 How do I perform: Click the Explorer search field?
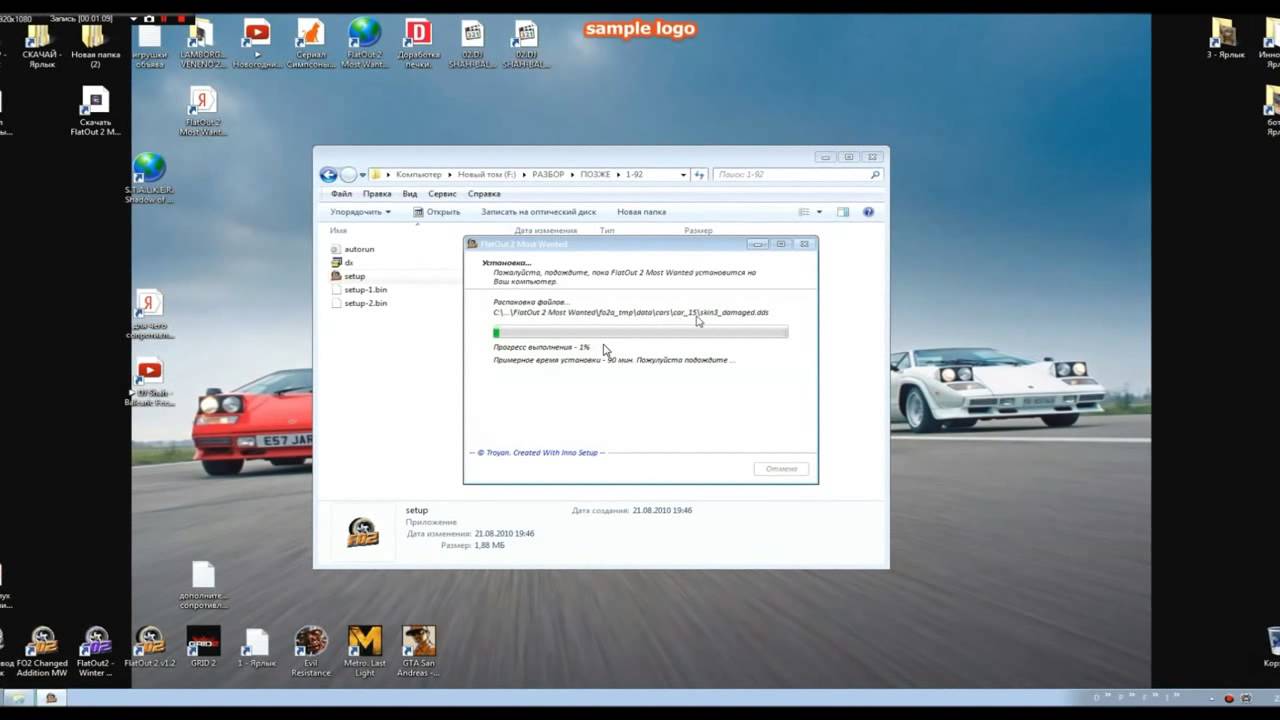pyautogui.click(x=798, y=174)
